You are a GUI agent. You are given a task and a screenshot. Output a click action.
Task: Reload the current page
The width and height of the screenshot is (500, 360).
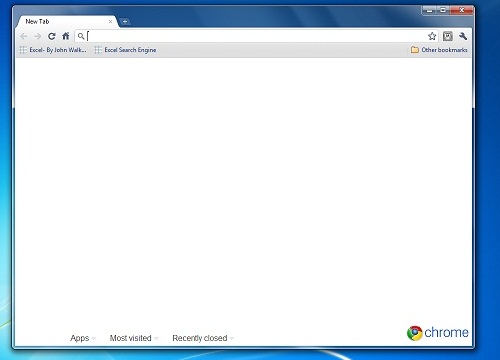click(x=51, y=36)
